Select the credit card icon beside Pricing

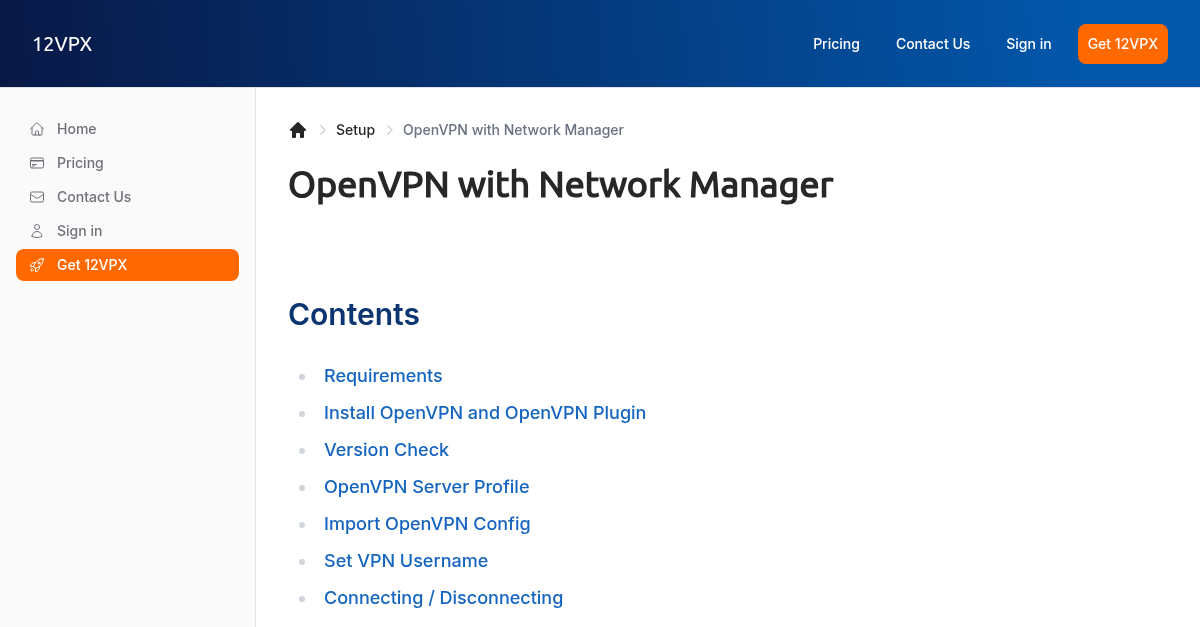pyautogui.click(x=36, y=163)
